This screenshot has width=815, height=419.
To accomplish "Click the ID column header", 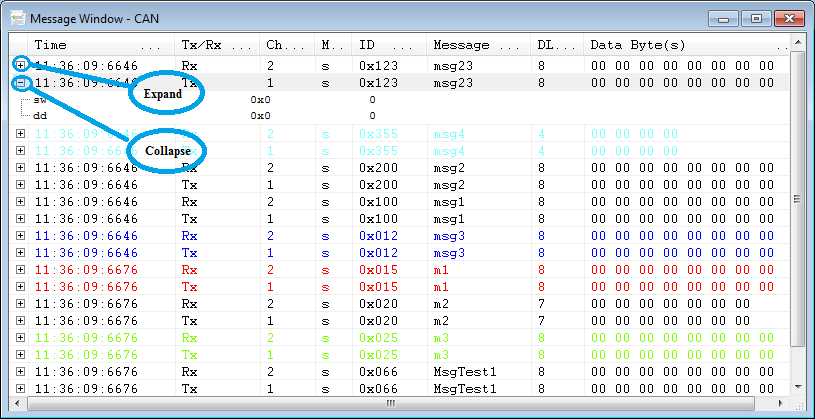I will click(389, 45).
